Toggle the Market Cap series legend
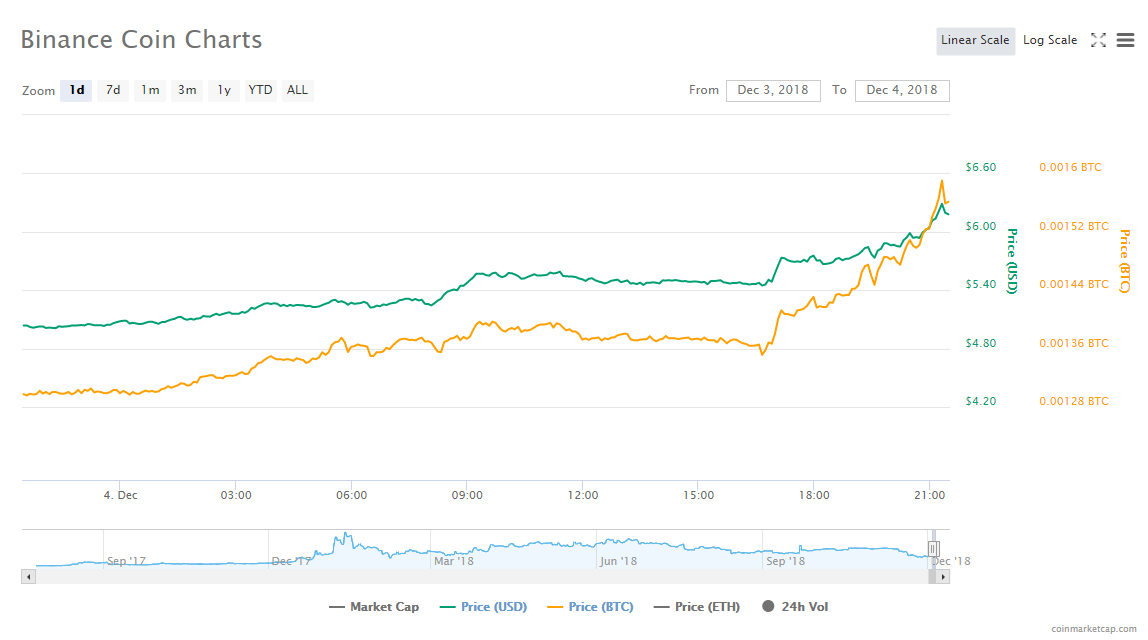 click(374, 607)
